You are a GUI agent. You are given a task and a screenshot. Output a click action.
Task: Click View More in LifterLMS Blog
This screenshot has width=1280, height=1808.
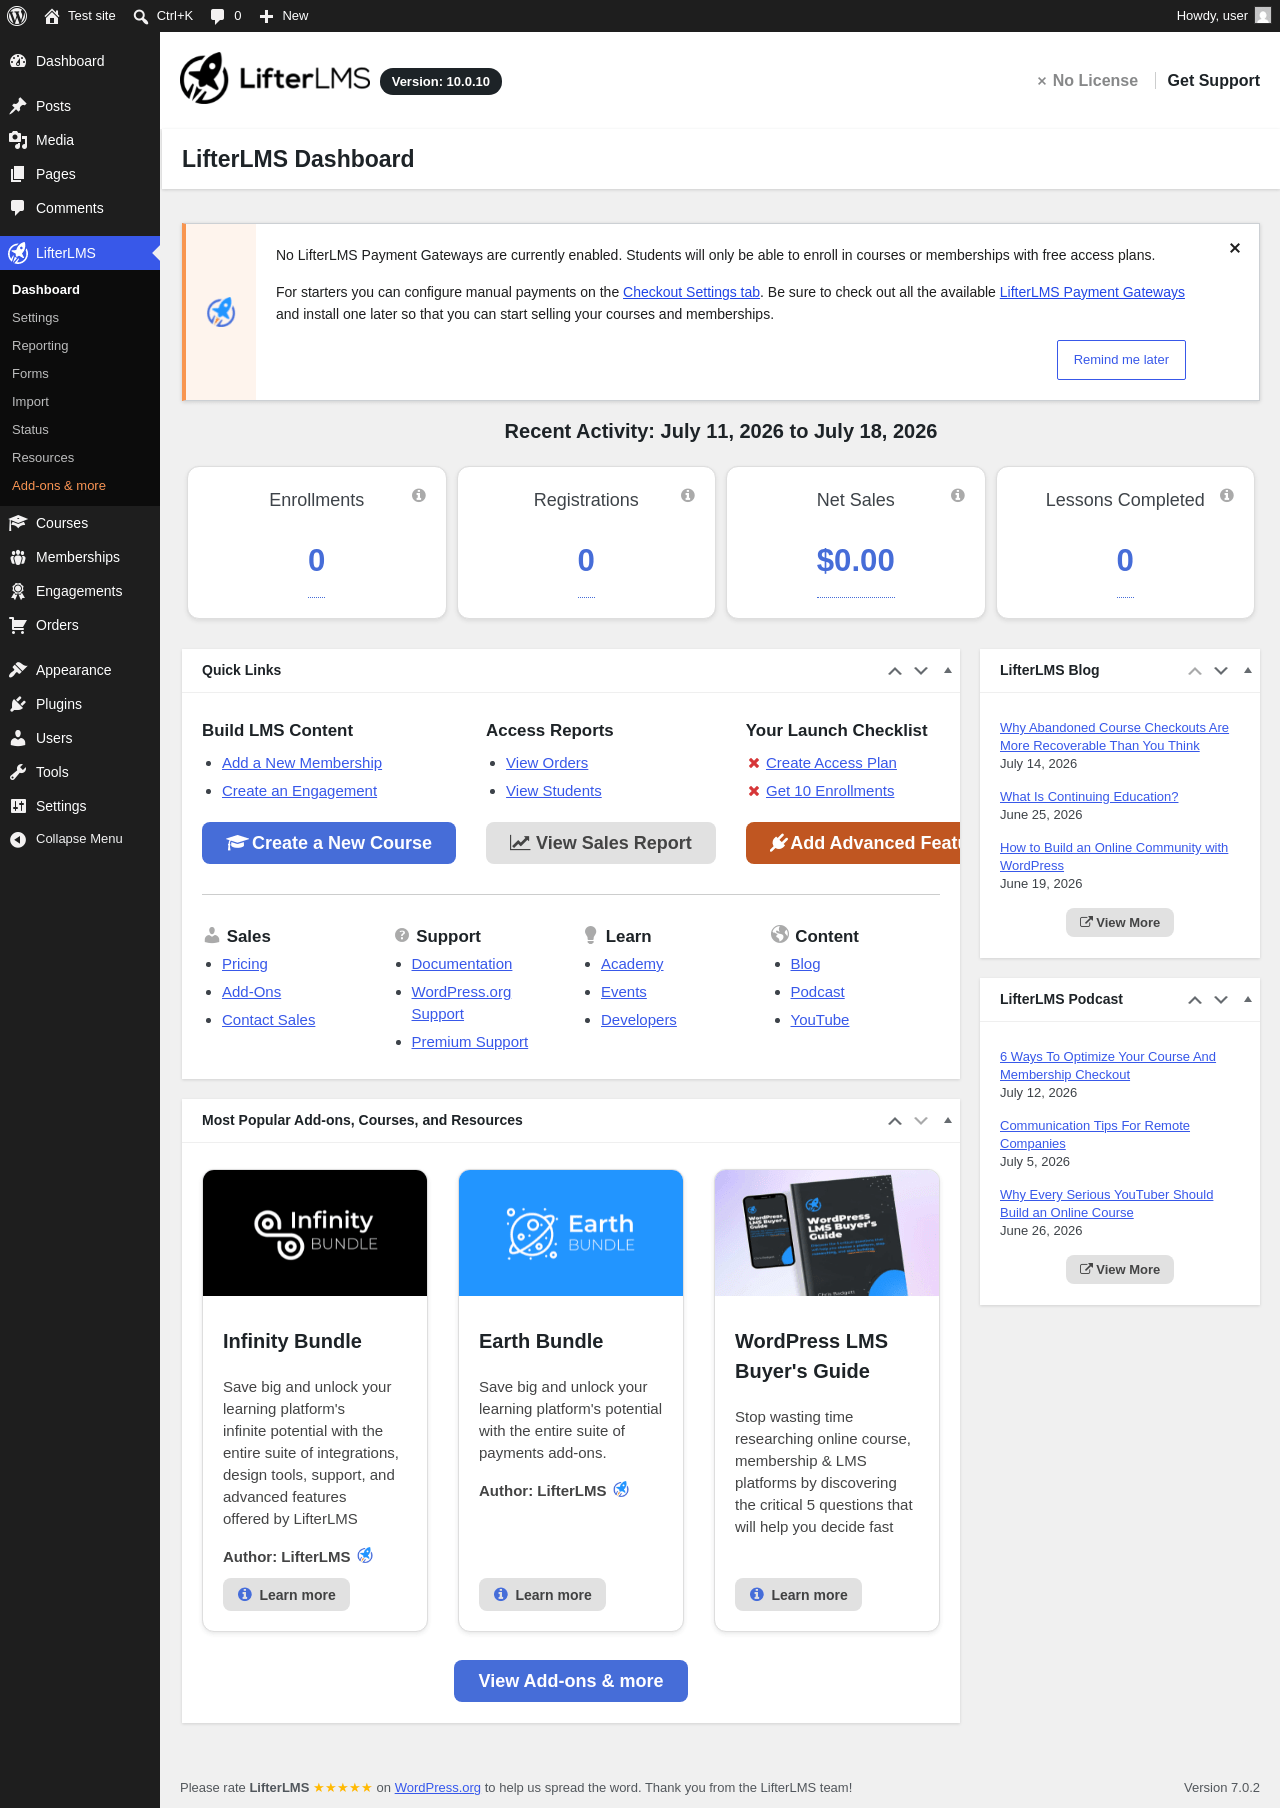pos(1120,923)
